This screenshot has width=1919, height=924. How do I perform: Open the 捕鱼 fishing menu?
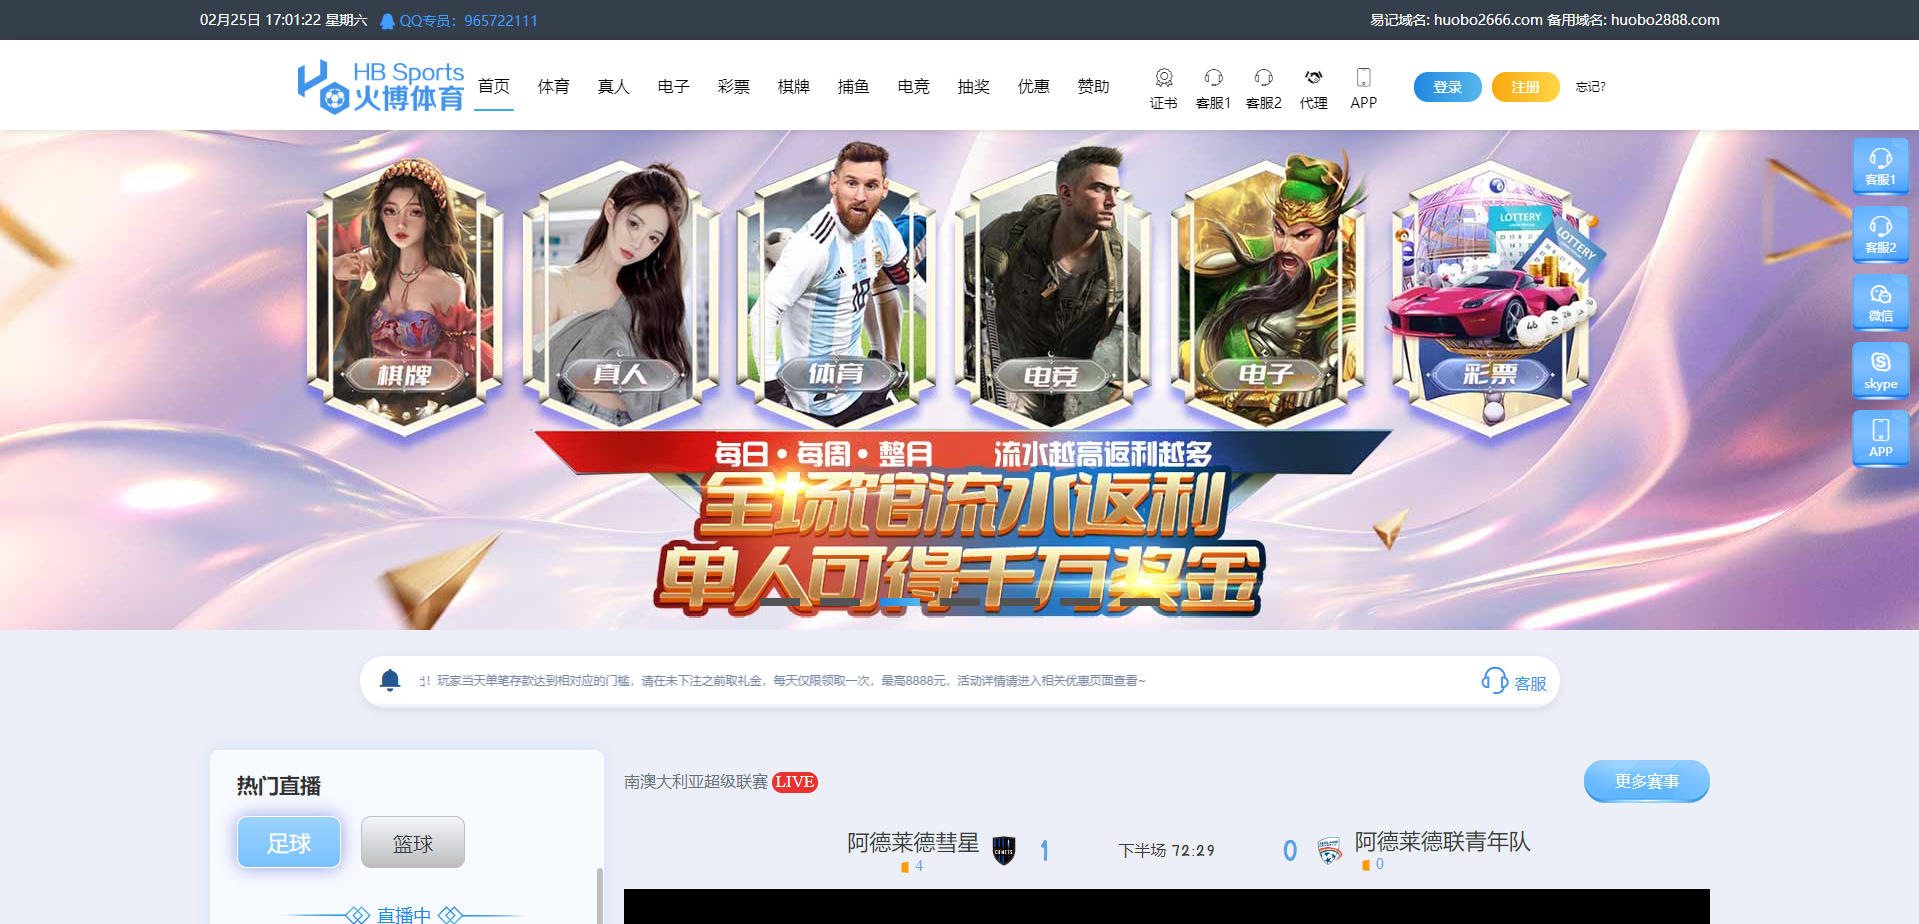tap(854, 87)
